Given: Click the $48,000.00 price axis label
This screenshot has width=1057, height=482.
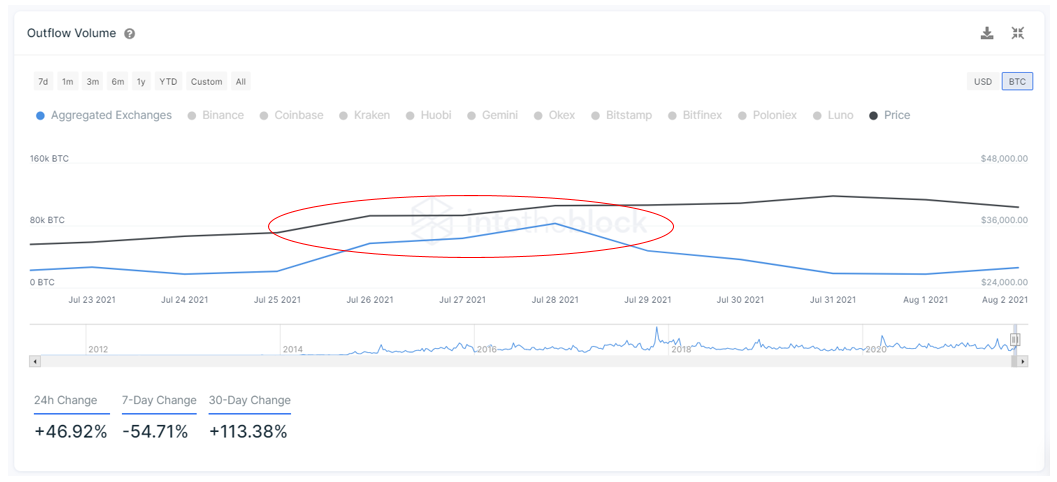Looking at the screenshot, I should [x=1004, y=159].
